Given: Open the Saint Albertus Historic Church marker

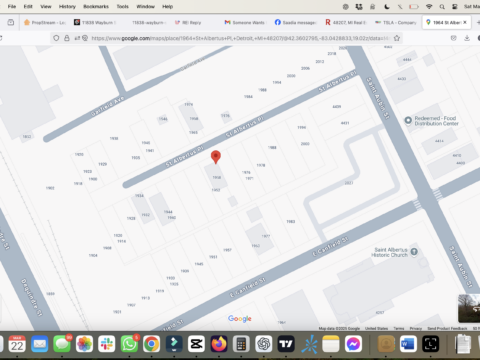Looking at the screenshot, I should click(414, 252).
